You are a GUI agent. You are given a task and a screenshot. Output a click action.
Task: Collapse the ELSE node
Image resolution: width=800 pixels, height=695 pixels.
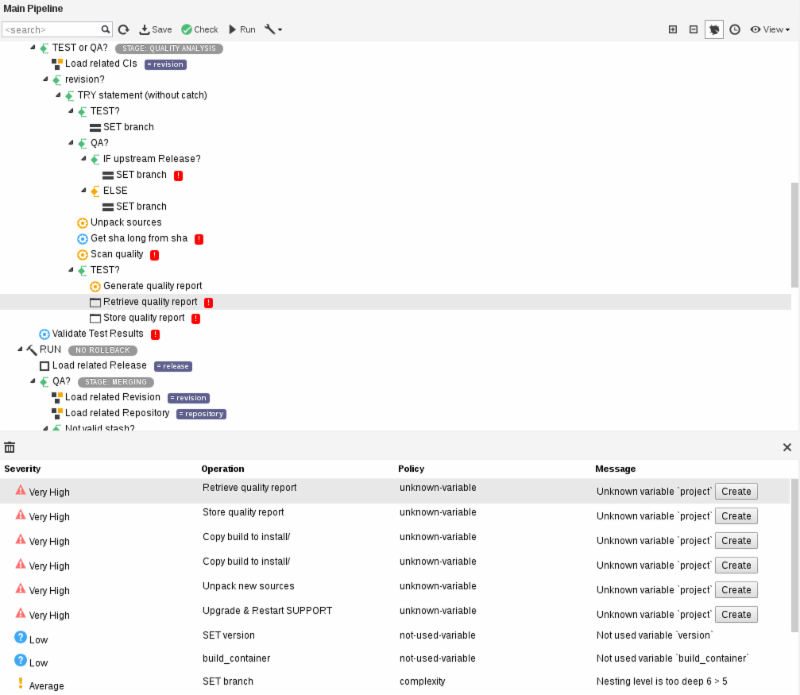click(84, 190)
